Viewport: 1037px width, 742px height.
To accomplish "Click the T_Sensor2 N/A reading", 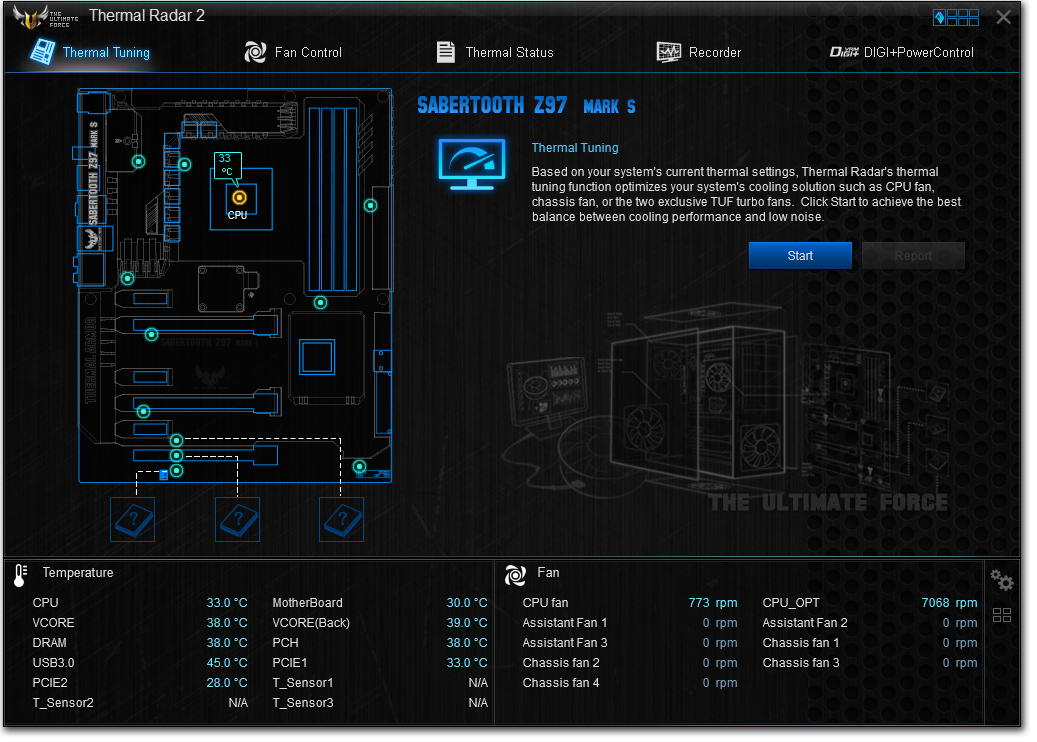I will pos(238,702).
